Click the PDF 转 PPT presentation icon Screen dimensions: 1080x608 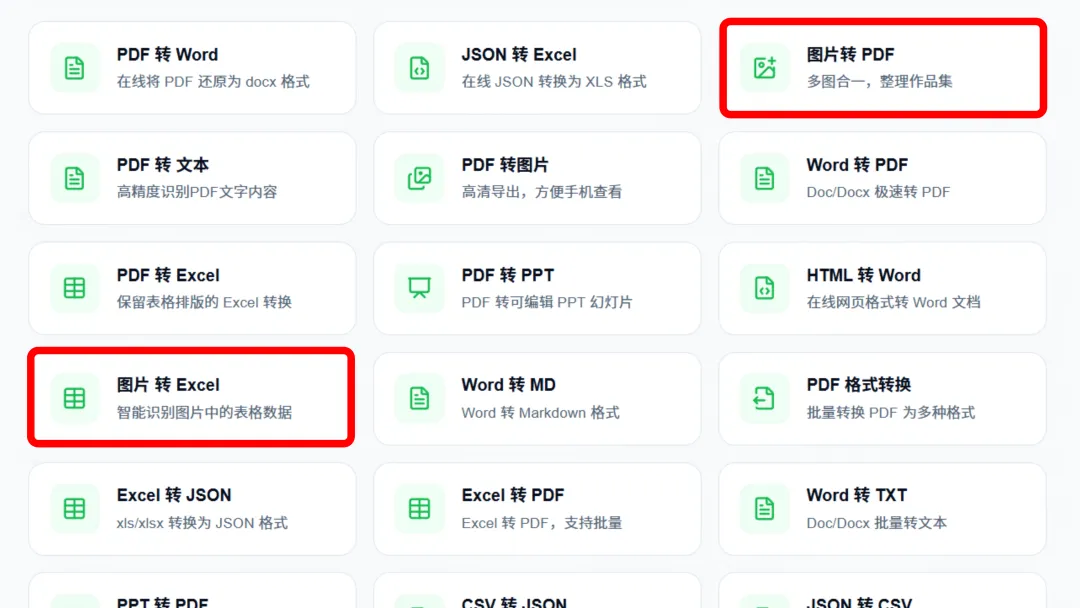coord(419,288)
